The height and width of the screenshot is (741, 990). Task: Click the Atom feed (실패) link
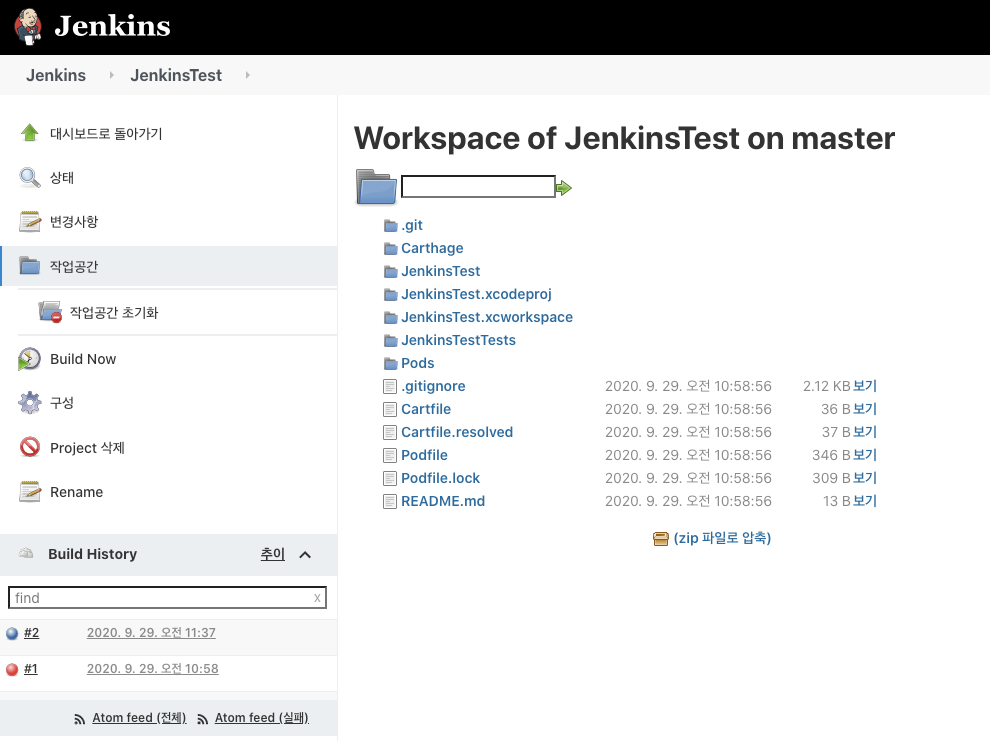pos(261,718)
